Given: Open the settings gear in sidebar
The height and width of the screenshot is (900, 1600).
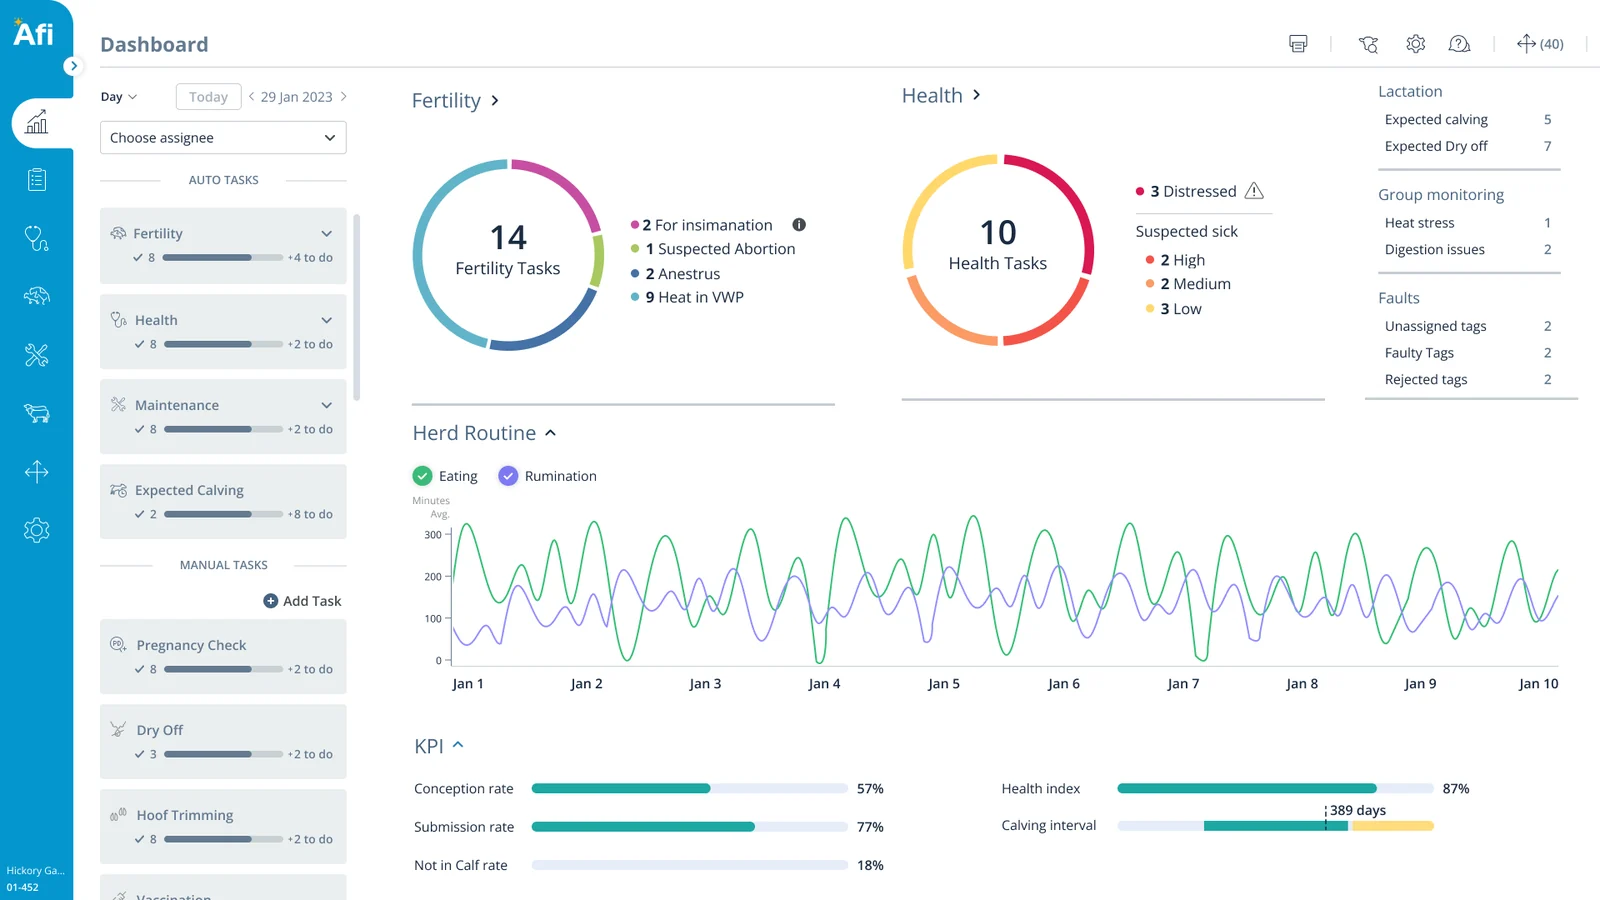Looking at the screenshot, I should 37,530.
